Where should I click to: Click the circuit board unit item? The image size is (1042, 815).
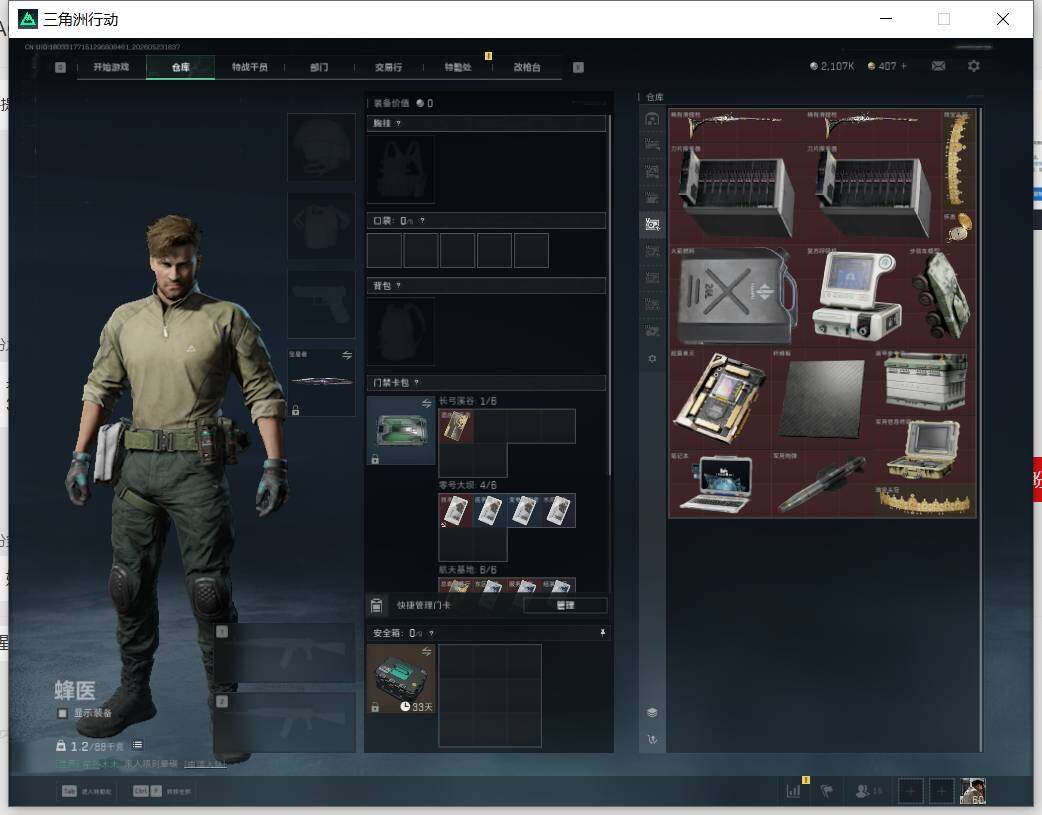tap(720, 398)
